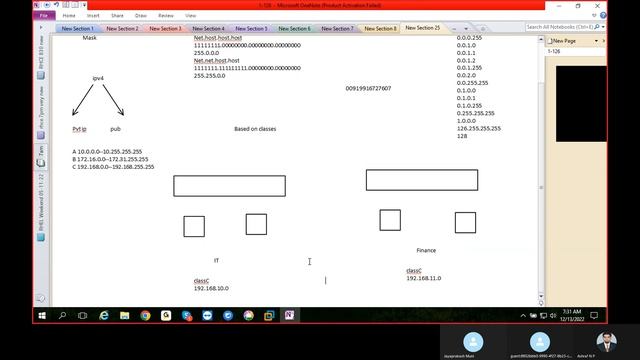
Task: Open the RHEL Weekend notebook in sidebar
Action: (x=41, y=207)
